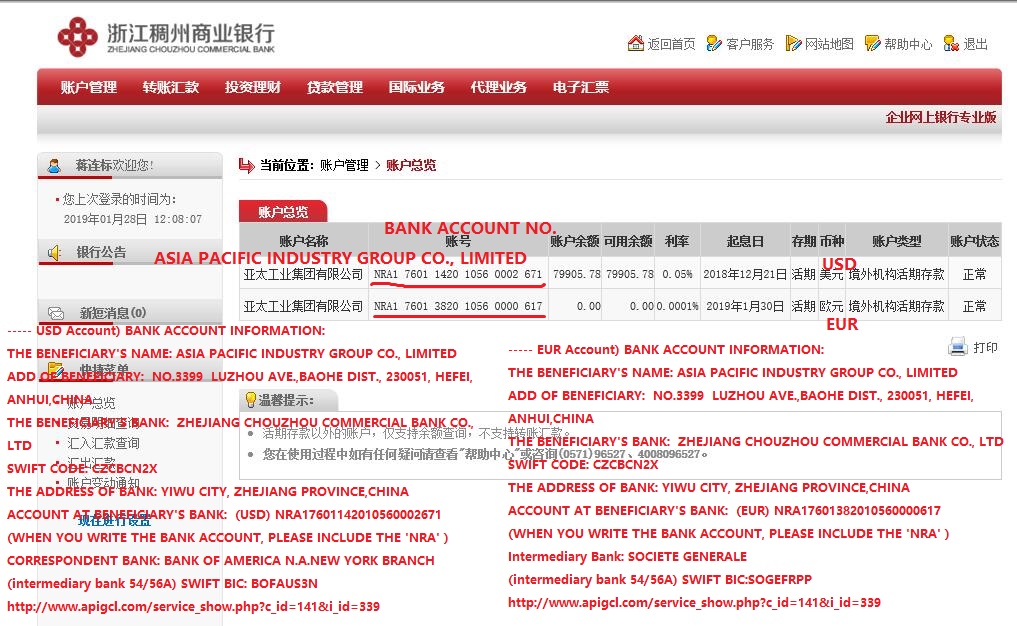1017x626 pixels.
Task: Open the 账户管理 menu
Action: (x=88, y=87)
